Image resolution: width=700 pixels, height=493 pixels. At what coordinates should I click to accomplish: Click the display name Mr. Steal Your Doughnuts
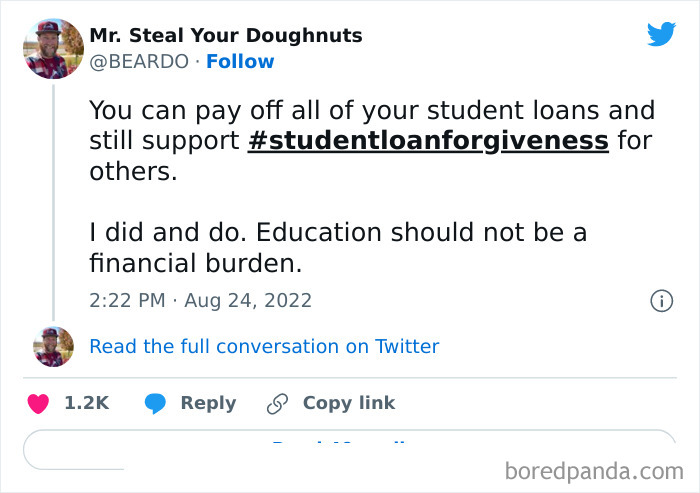pyautogui.click(x=226, y=36)
